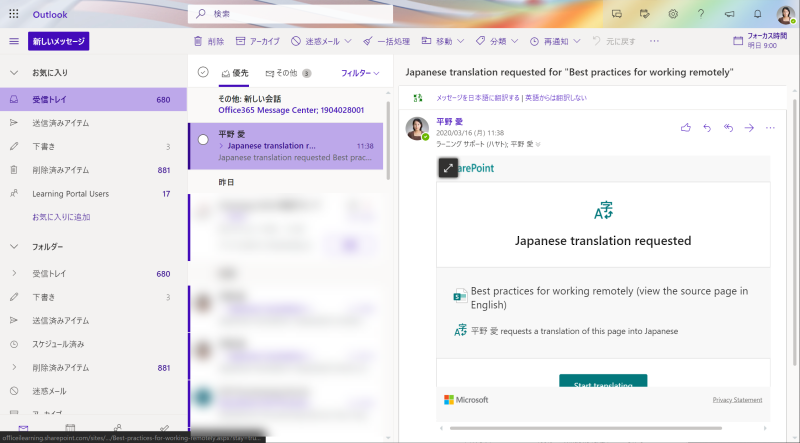Click the 分類 categorize button
Viewport: 800px width, 443px height.
pos(491,41)
